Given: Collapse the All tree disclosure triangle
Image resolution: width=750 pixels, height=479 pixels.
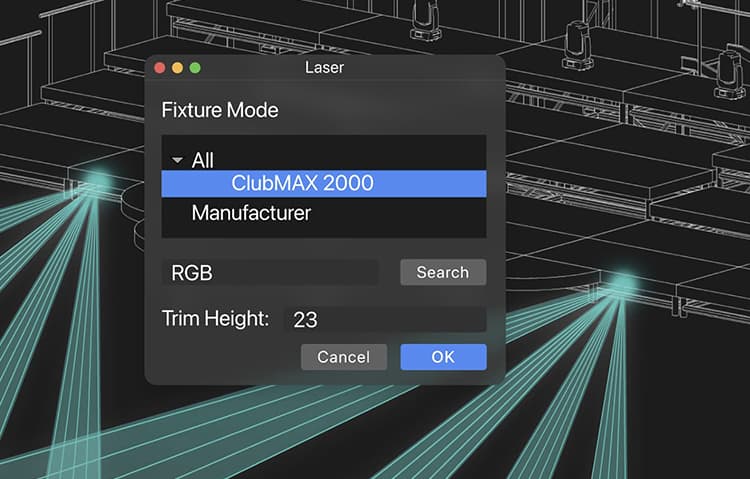Looking at the screenshot, I should pyautogui.click(x=177, y=160).
